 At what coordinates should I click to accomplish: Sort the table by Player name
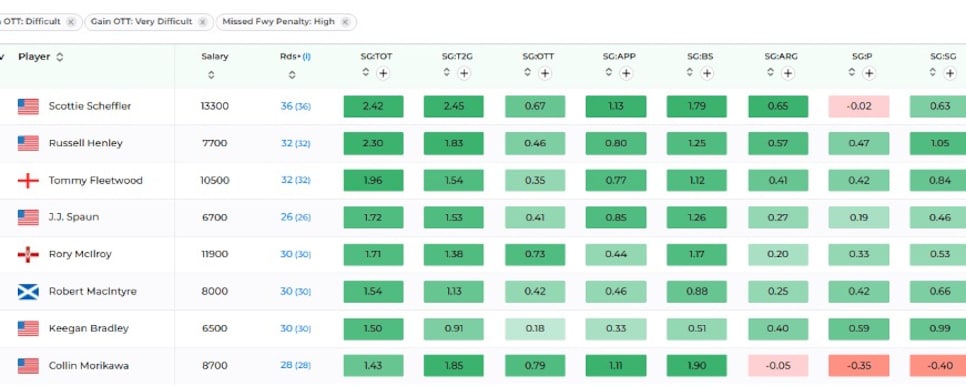coord(60,57)
